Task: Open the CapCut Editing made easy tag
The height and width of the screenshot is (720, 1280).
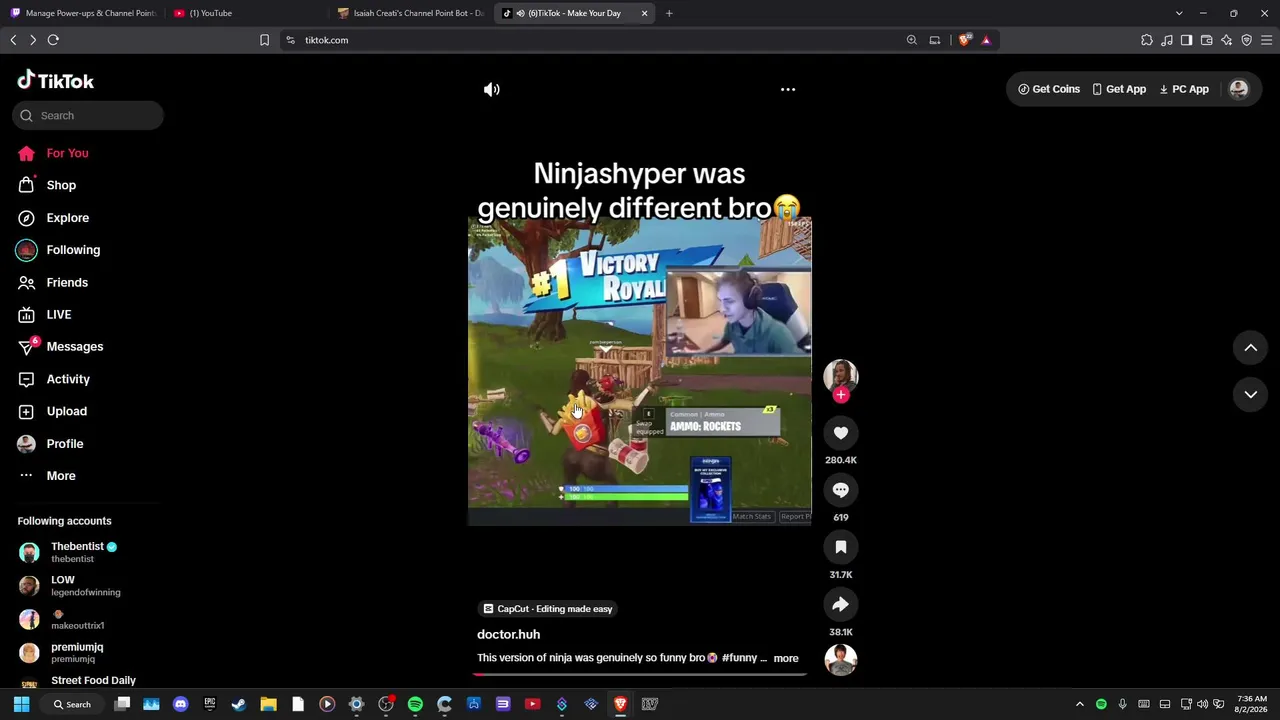Action: coord(547,609)
